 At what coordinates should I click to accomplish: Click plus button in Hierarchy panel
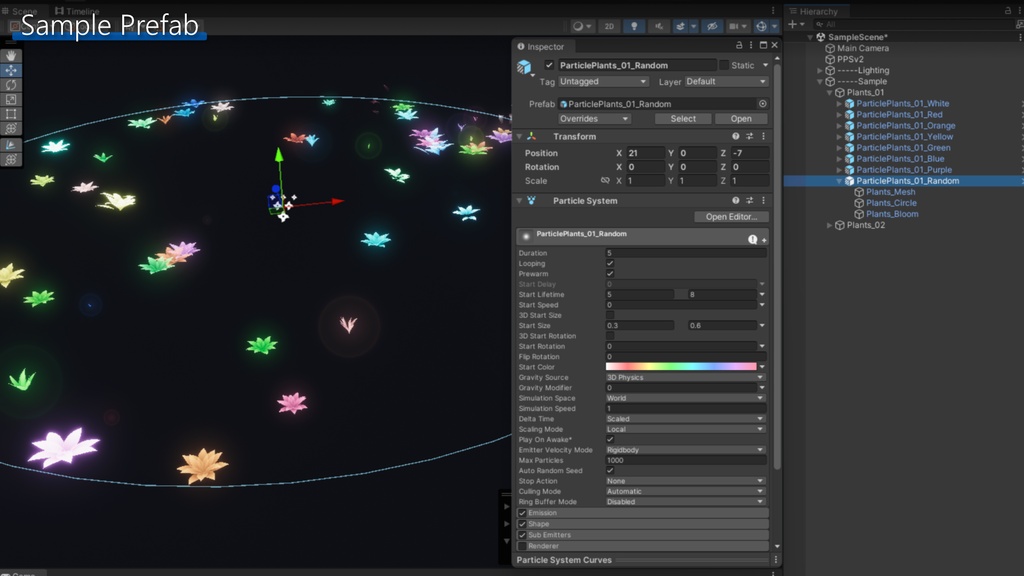click(x=792, y=24)
